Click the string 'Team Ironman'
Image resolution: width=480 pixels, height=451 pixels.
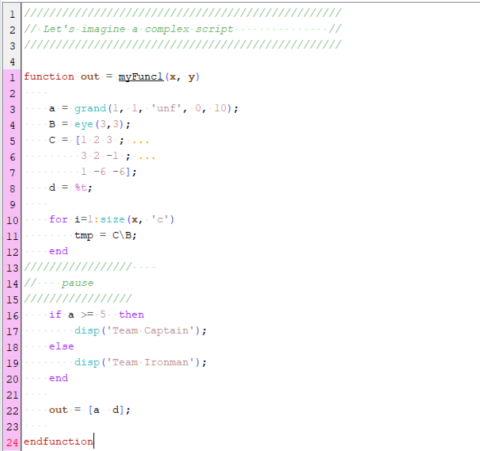[150, 362]
